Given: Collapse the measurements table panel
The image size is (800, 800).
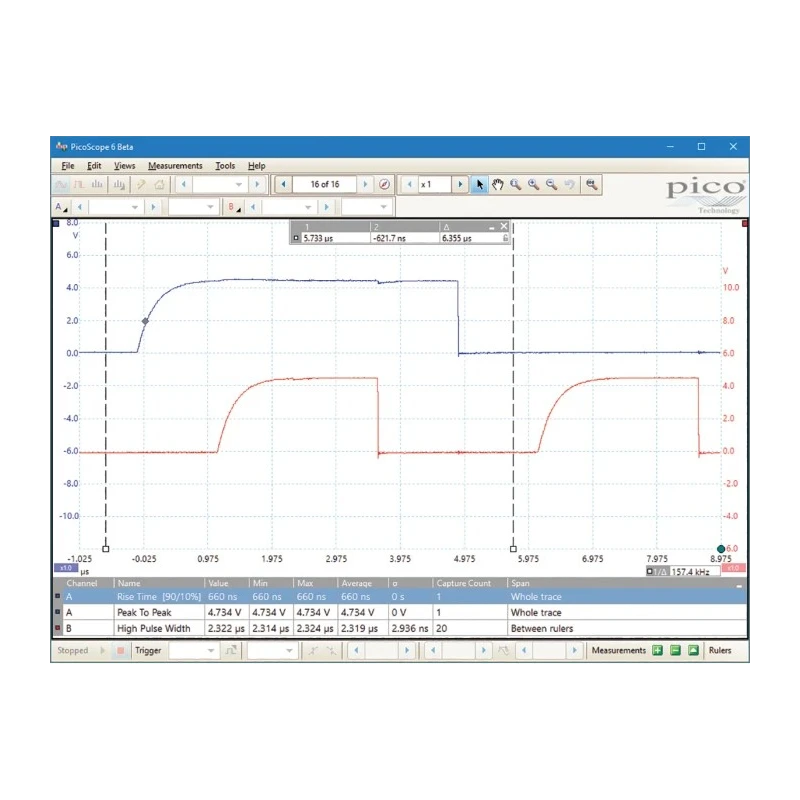Looking at the screenshot, I should click(739, 585).
